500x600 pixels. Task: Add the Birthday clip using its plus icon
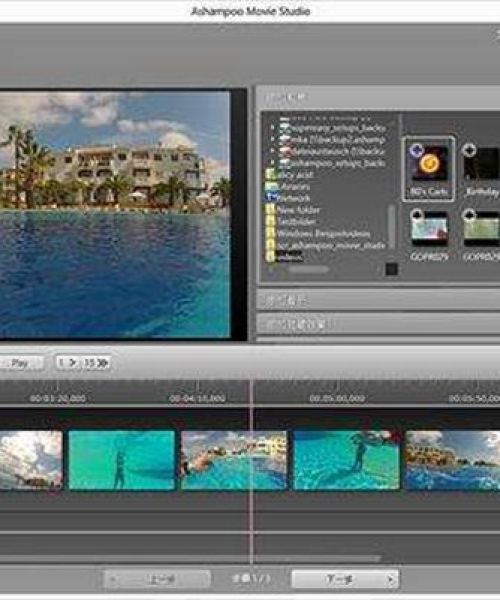(469, 150)
